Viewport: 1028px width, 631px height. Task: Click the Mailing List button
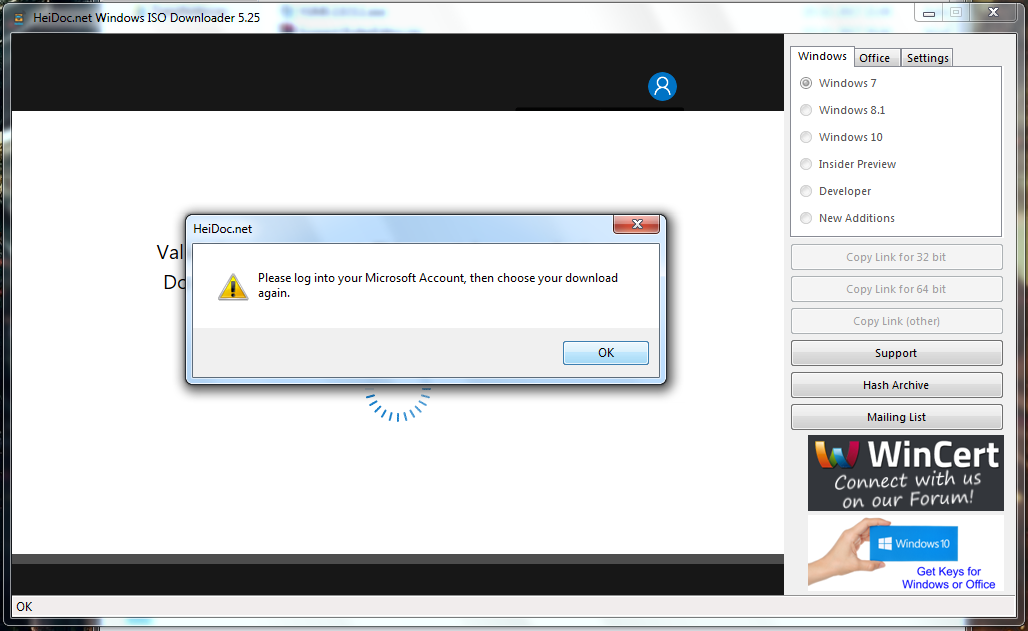click(x=896, y=417)
